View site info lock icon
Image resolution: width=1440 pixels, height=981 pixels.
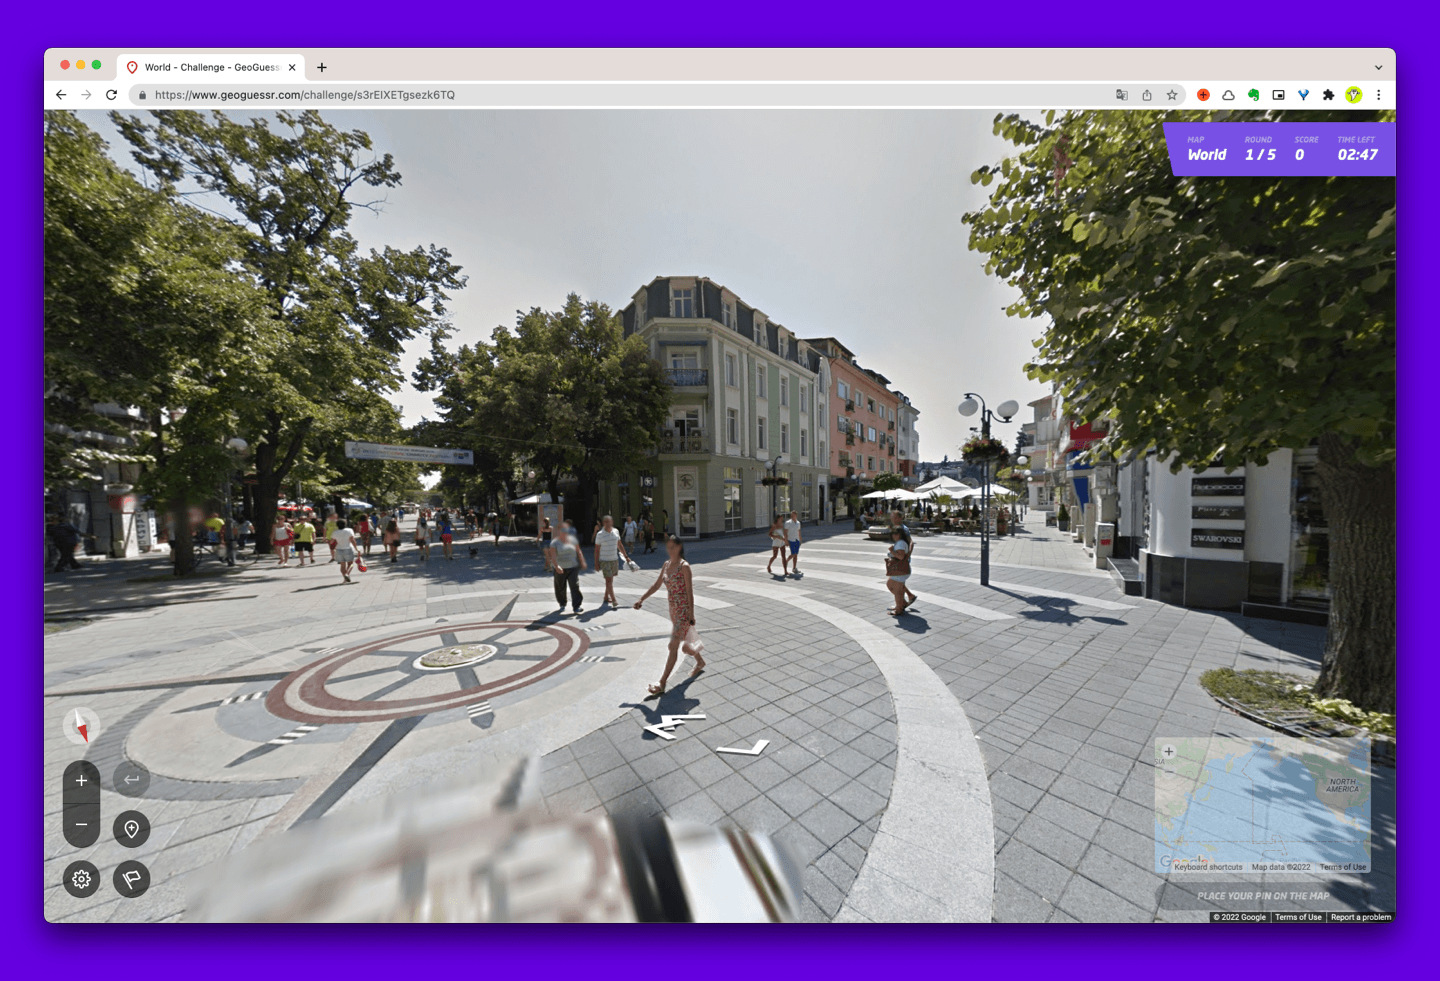tap(143, 95)
